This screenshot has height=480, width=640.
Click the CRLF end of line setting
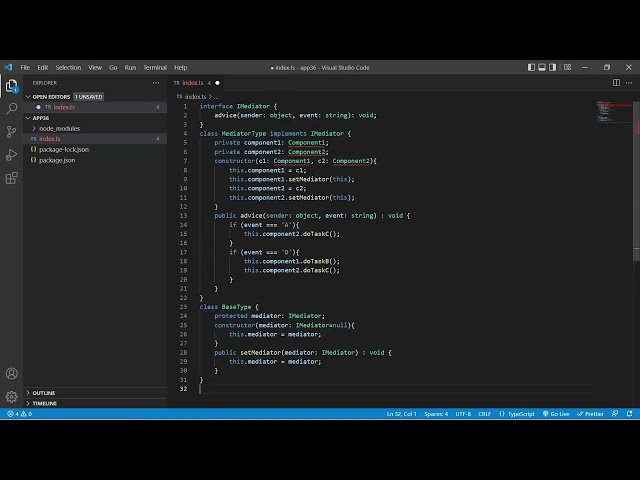[x=484, y=414]
